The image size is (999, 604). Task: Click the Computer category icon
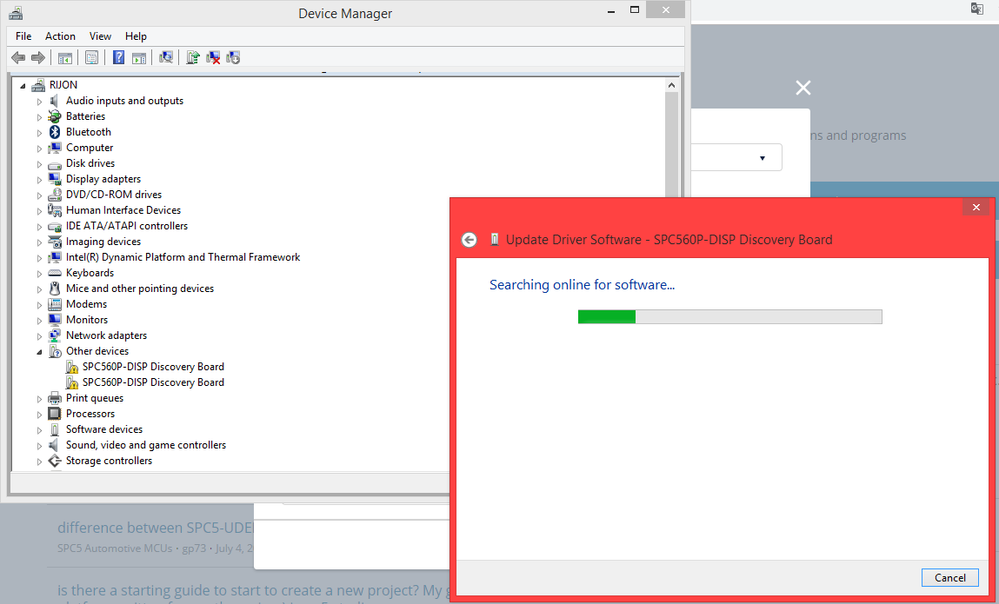55,148
